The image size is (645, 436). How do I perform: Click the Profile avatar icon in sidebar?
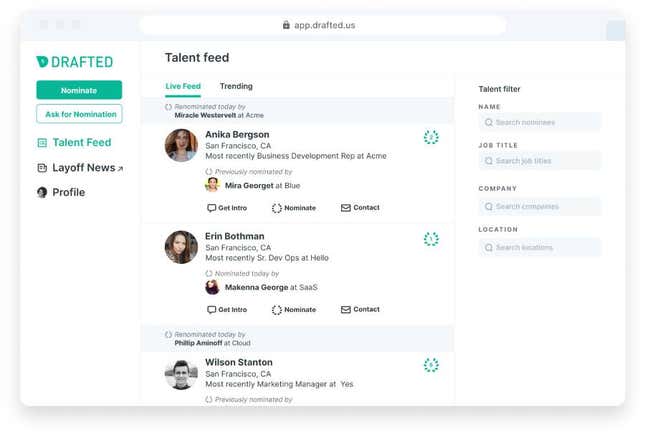pos(42,192)
